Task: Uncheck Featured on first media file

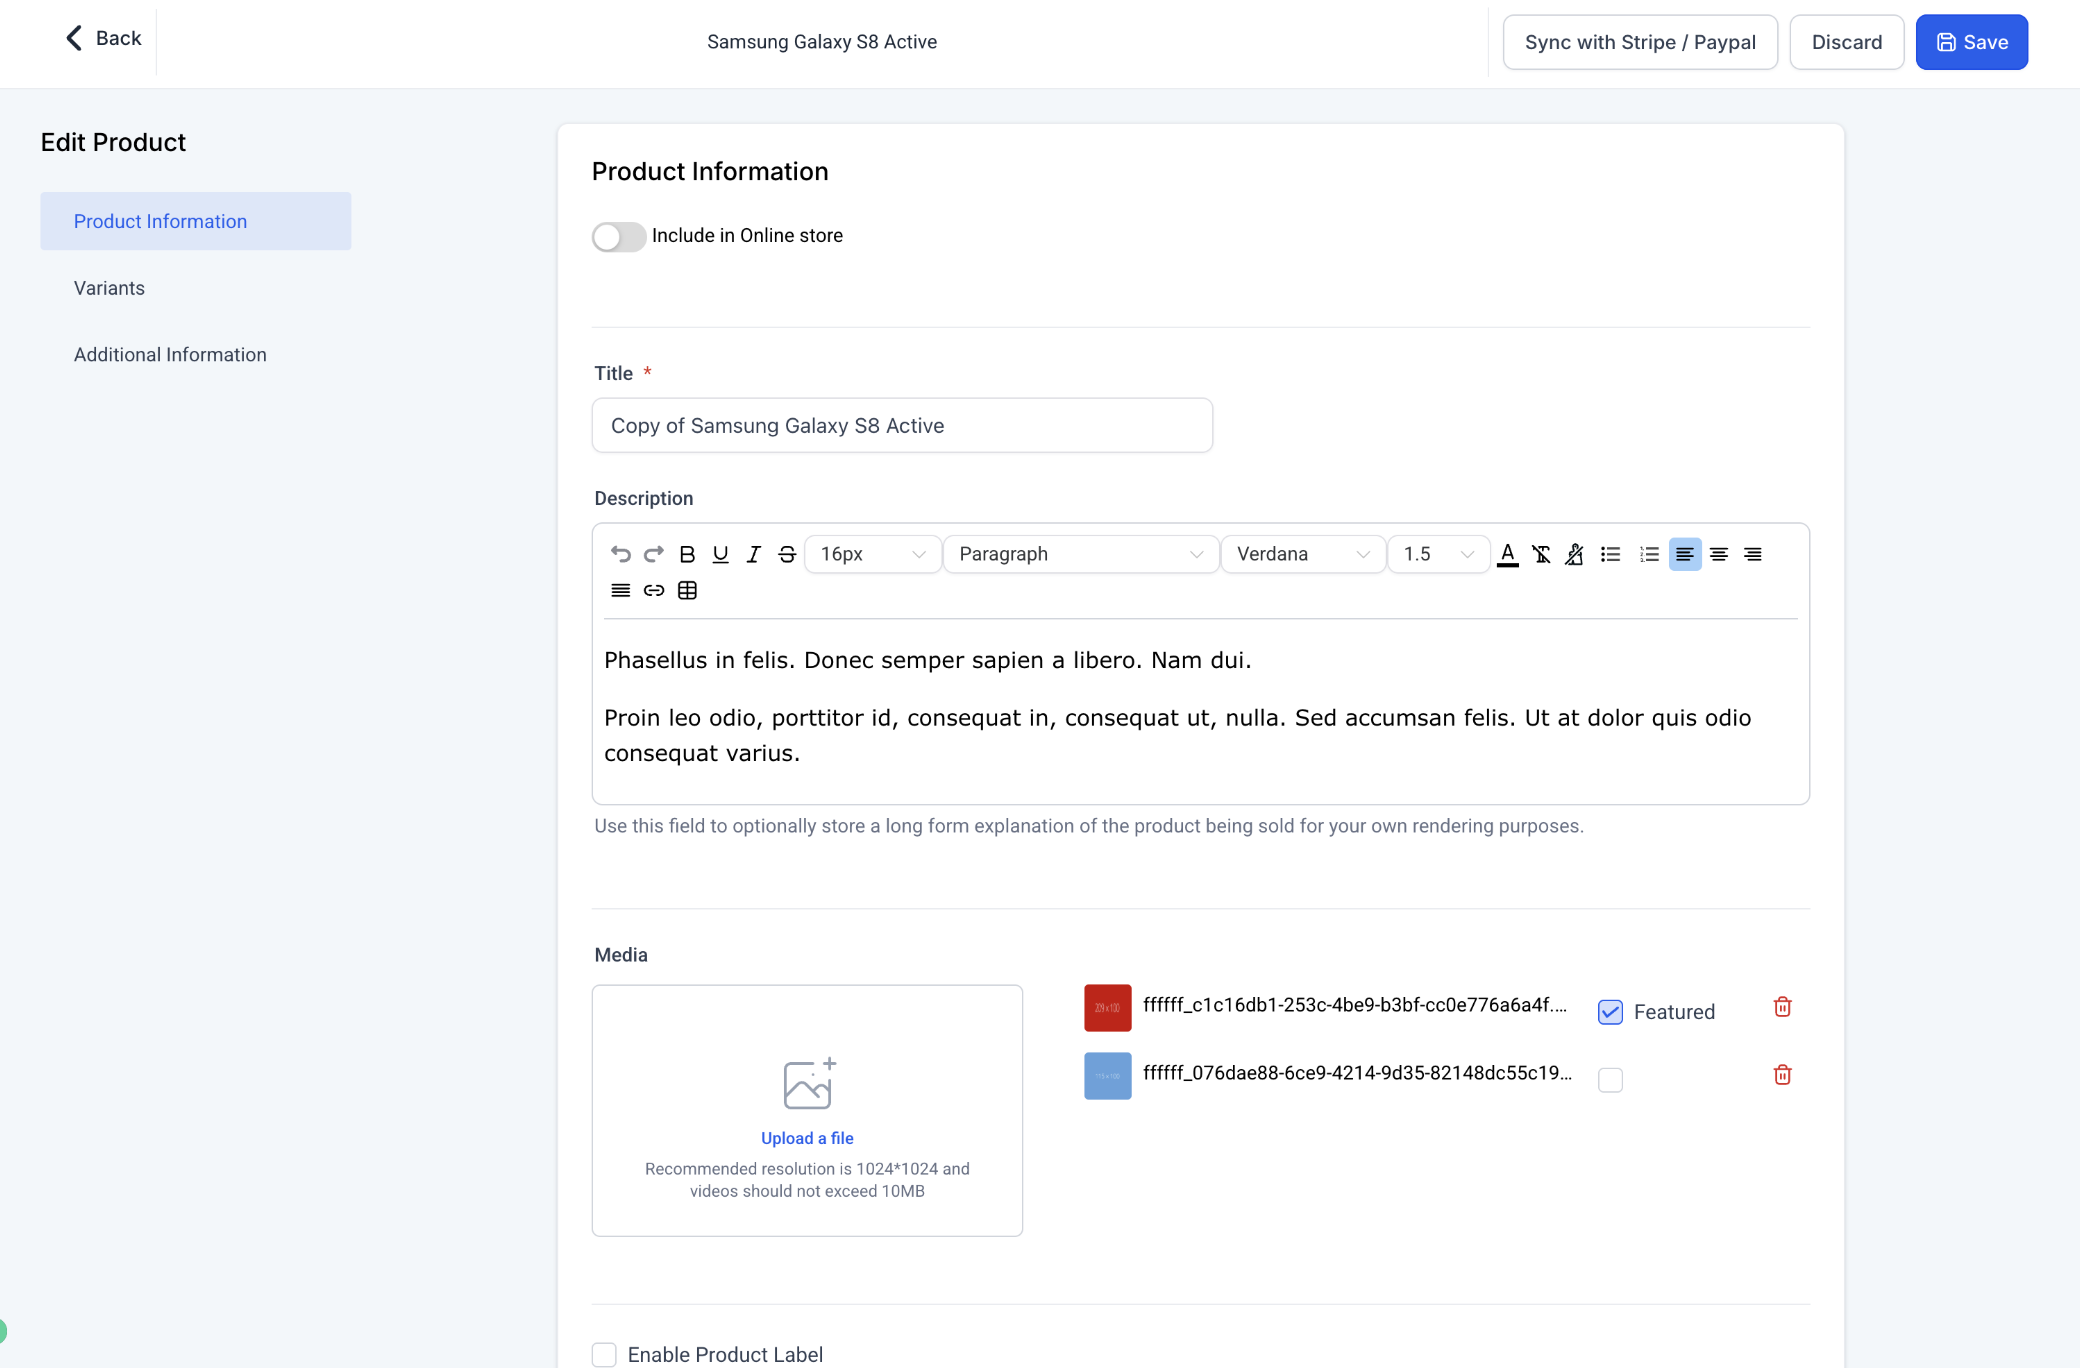Action: click(x=1610, y=1012)
